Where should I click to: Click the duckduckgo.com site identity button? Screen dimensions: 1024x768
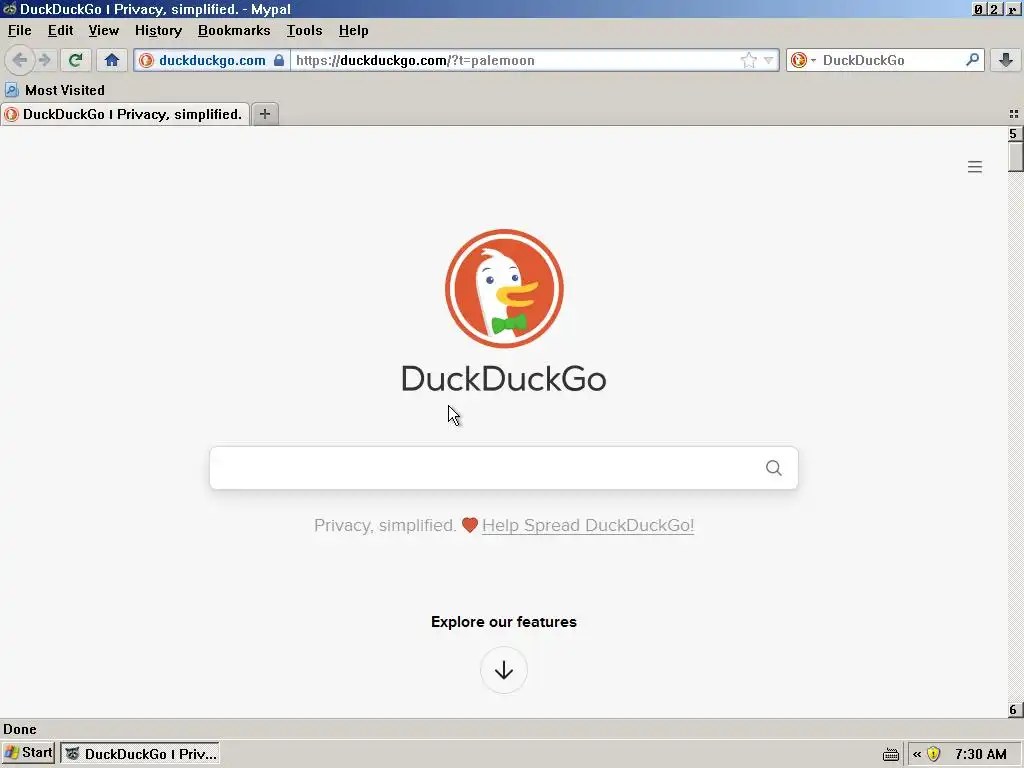pos(212,60)
